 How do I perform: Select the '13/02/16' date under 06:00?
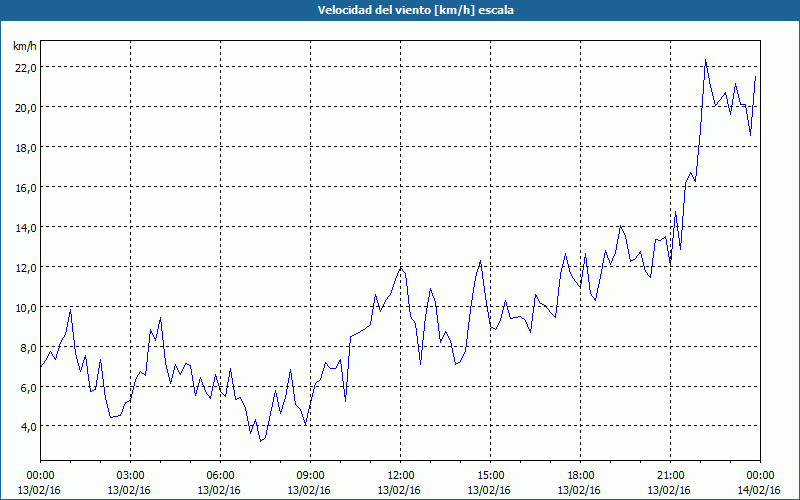[x=219, y=490]
